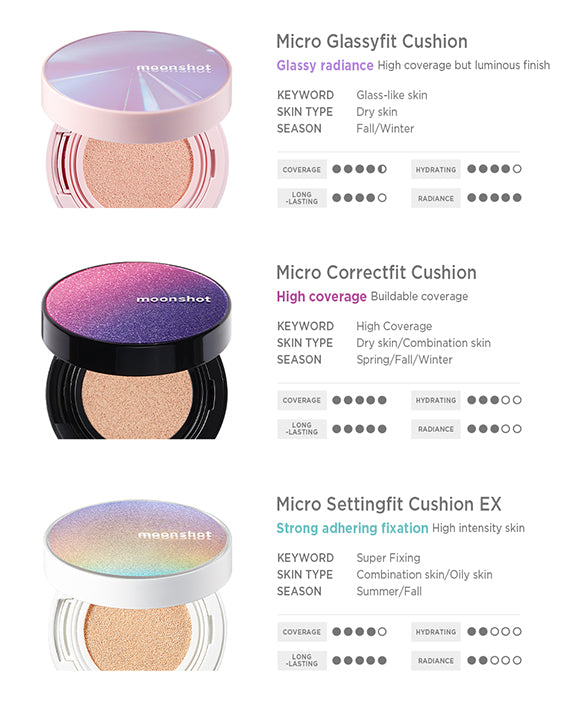
Task: Click the empty Glassyfit long-lasting dot
Action: point(382,198)
